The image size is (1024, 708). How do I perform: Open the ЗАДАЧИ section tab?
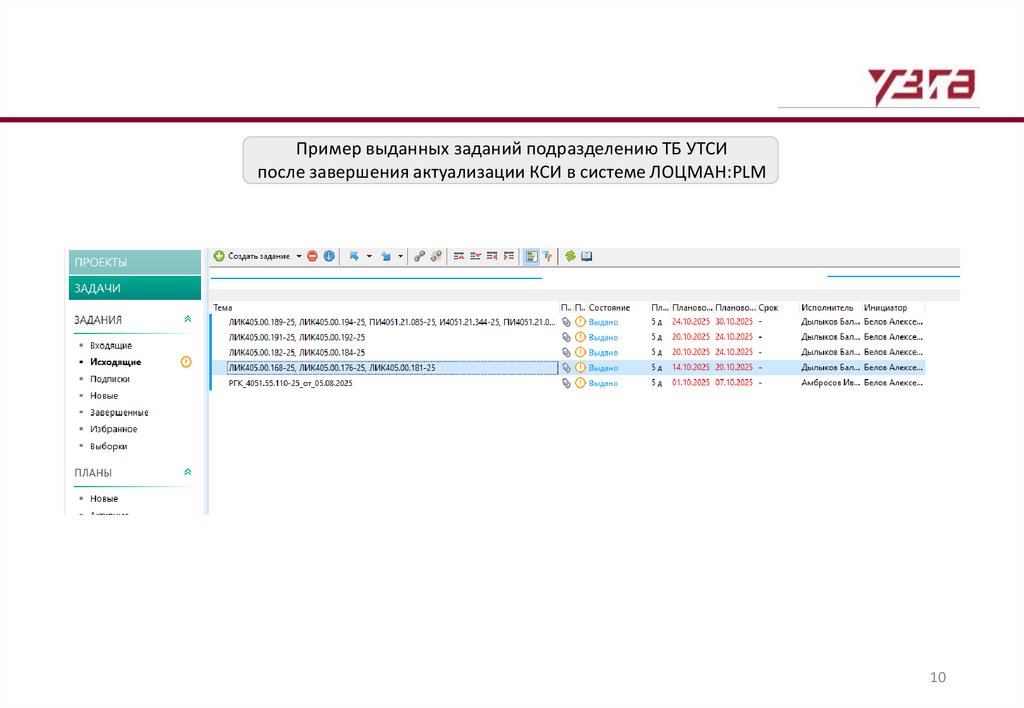[135, 288]
